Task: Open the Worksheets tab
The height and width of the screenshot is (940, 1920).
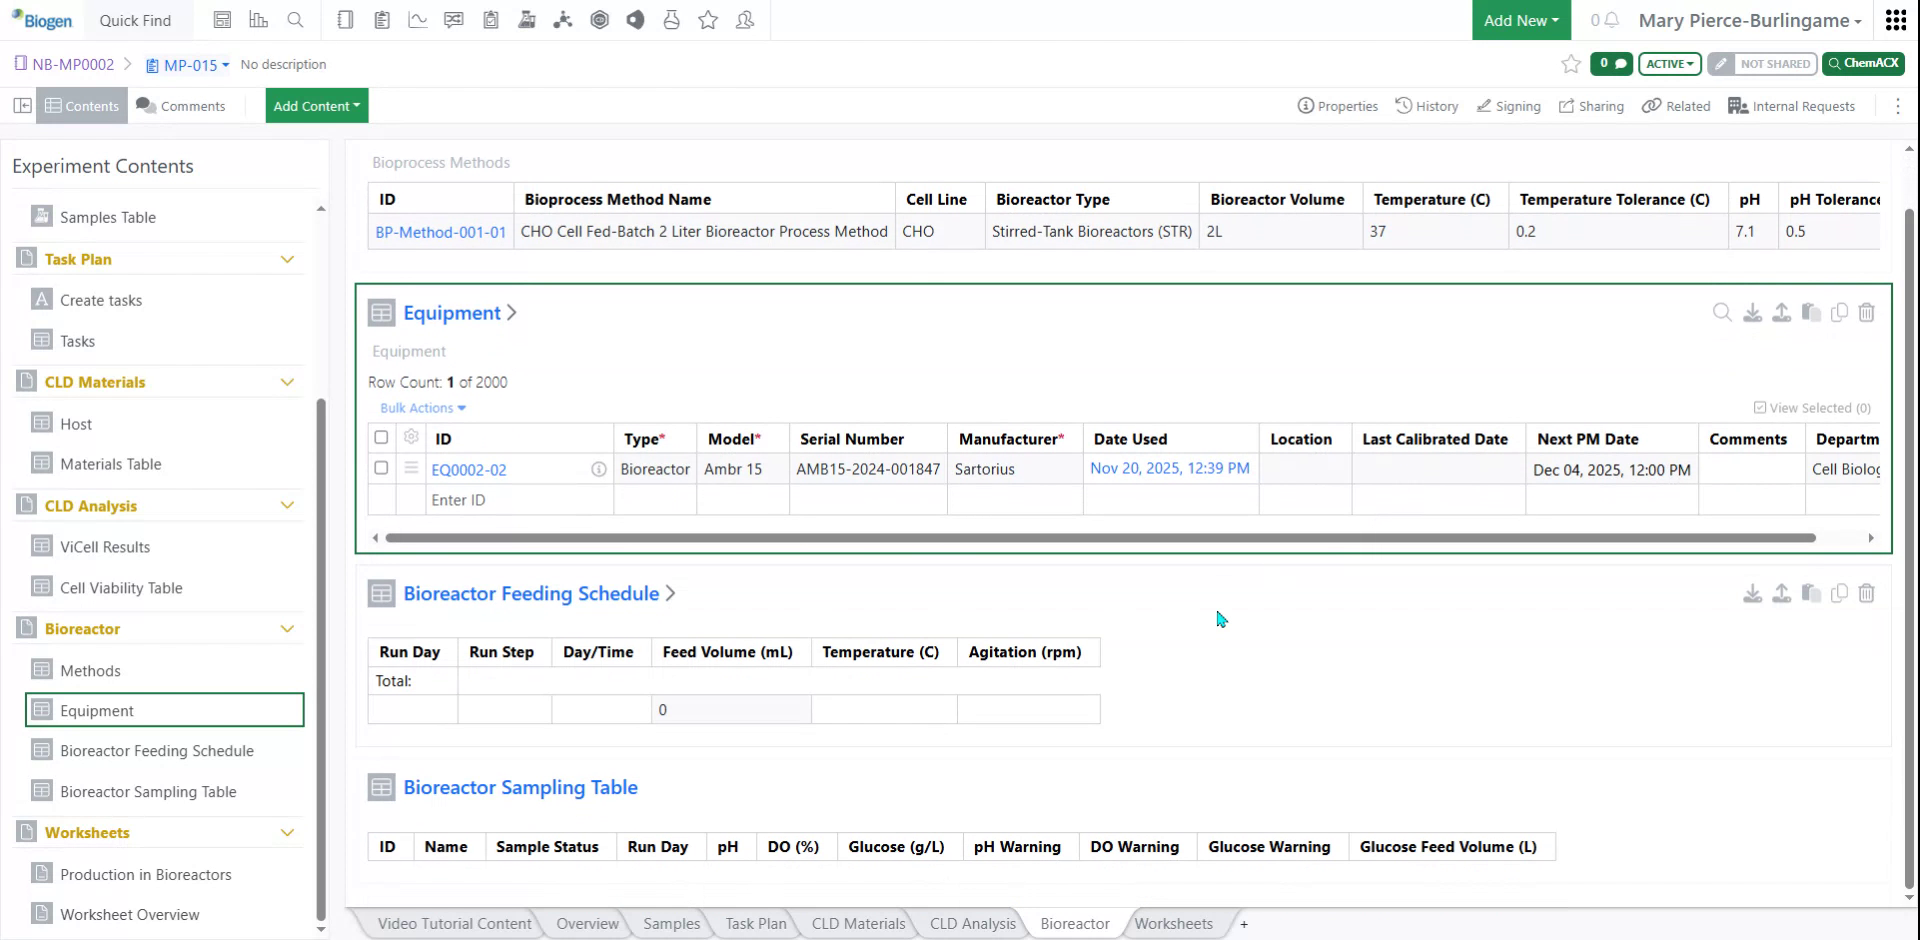Action: [x=1173, y=923]
